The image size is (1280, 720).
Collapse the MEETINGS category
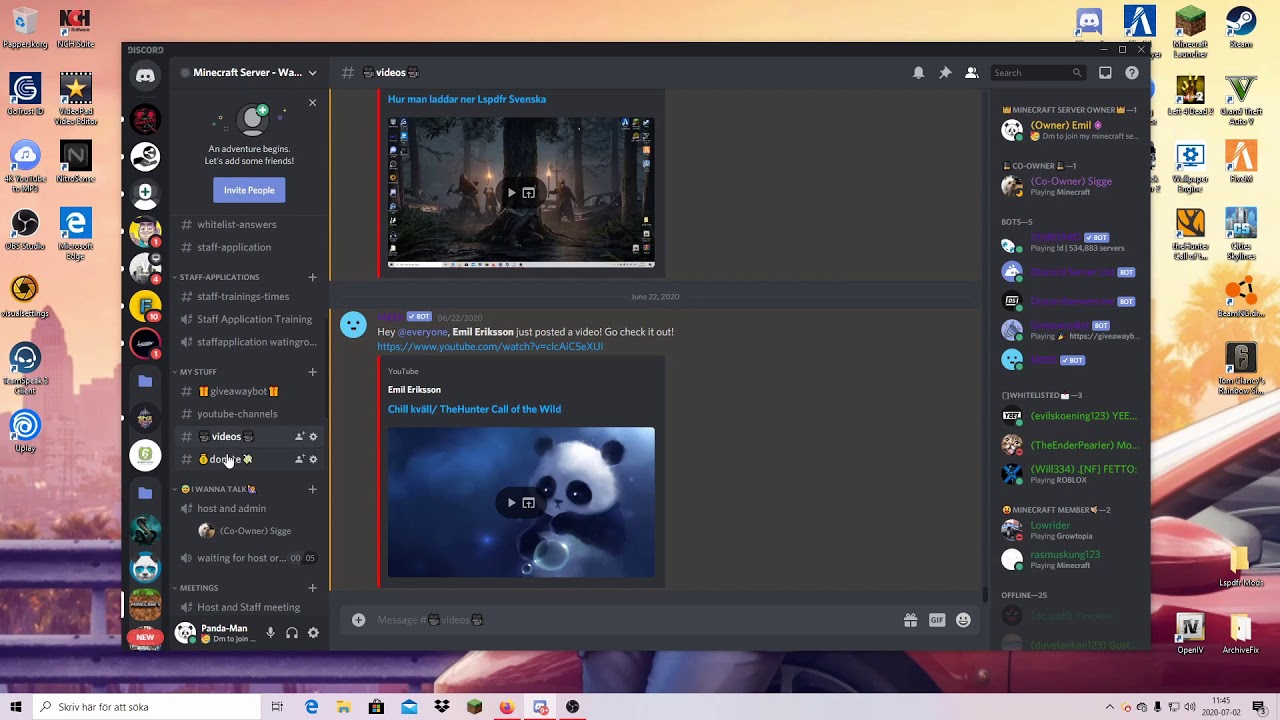[198, 588]
